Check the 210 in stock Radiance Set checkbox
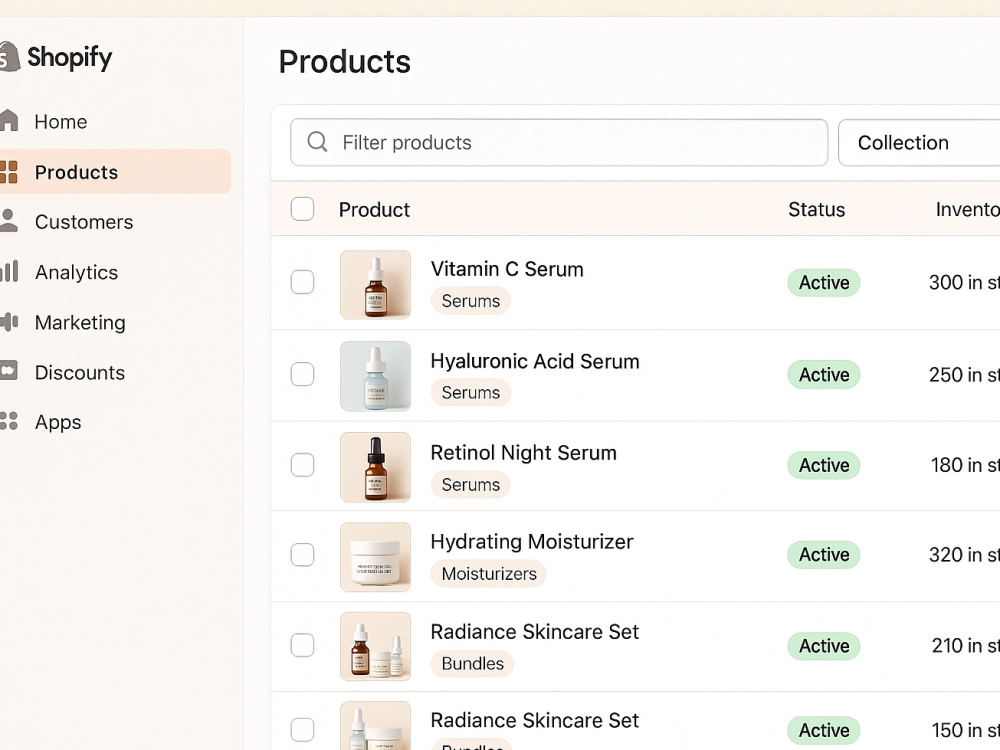 302,645
